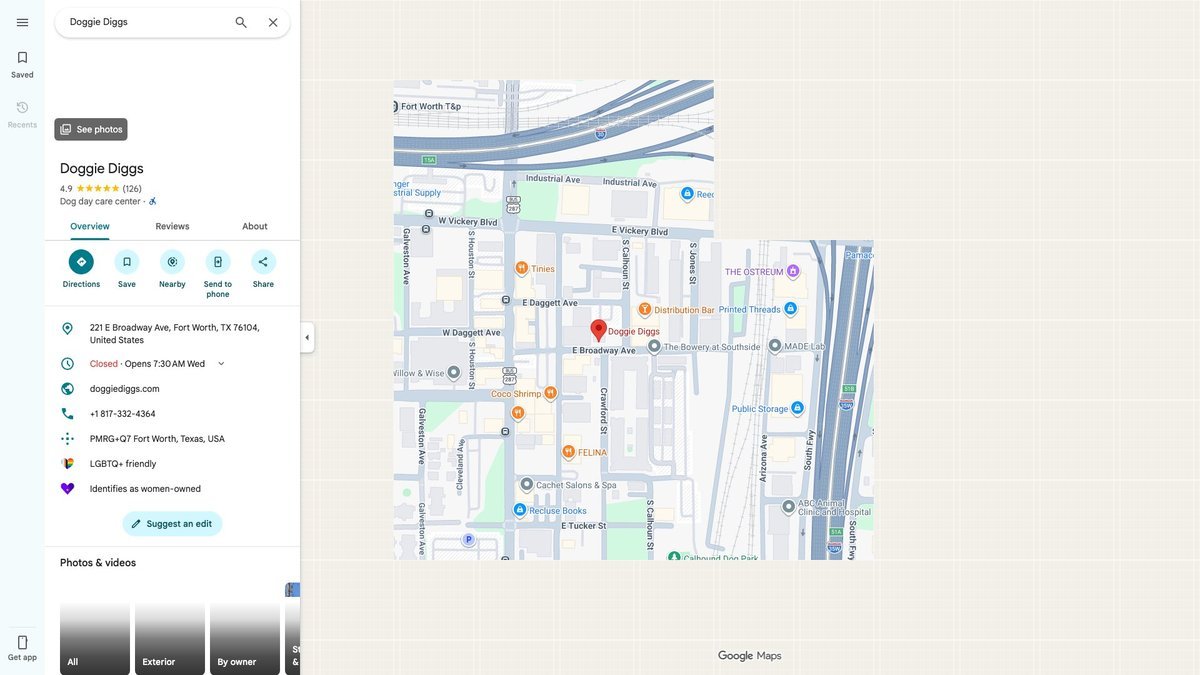Click Suggest an edit button
This screenshot has width=1200, height=675.
tap(172, 524)
